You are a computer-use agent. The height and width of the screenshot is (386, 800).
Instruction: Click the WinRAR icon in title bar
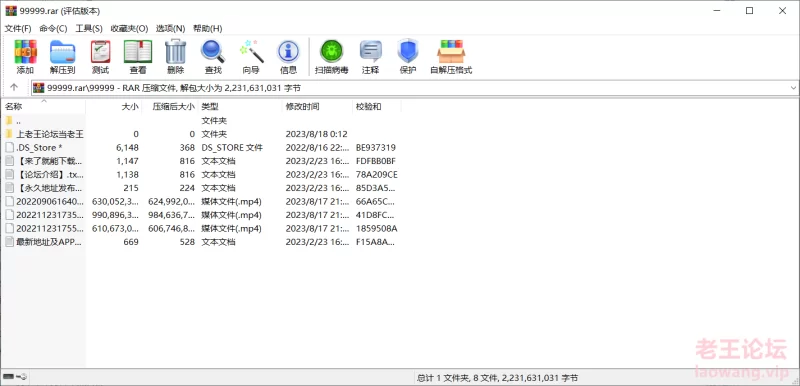(10, 11)
